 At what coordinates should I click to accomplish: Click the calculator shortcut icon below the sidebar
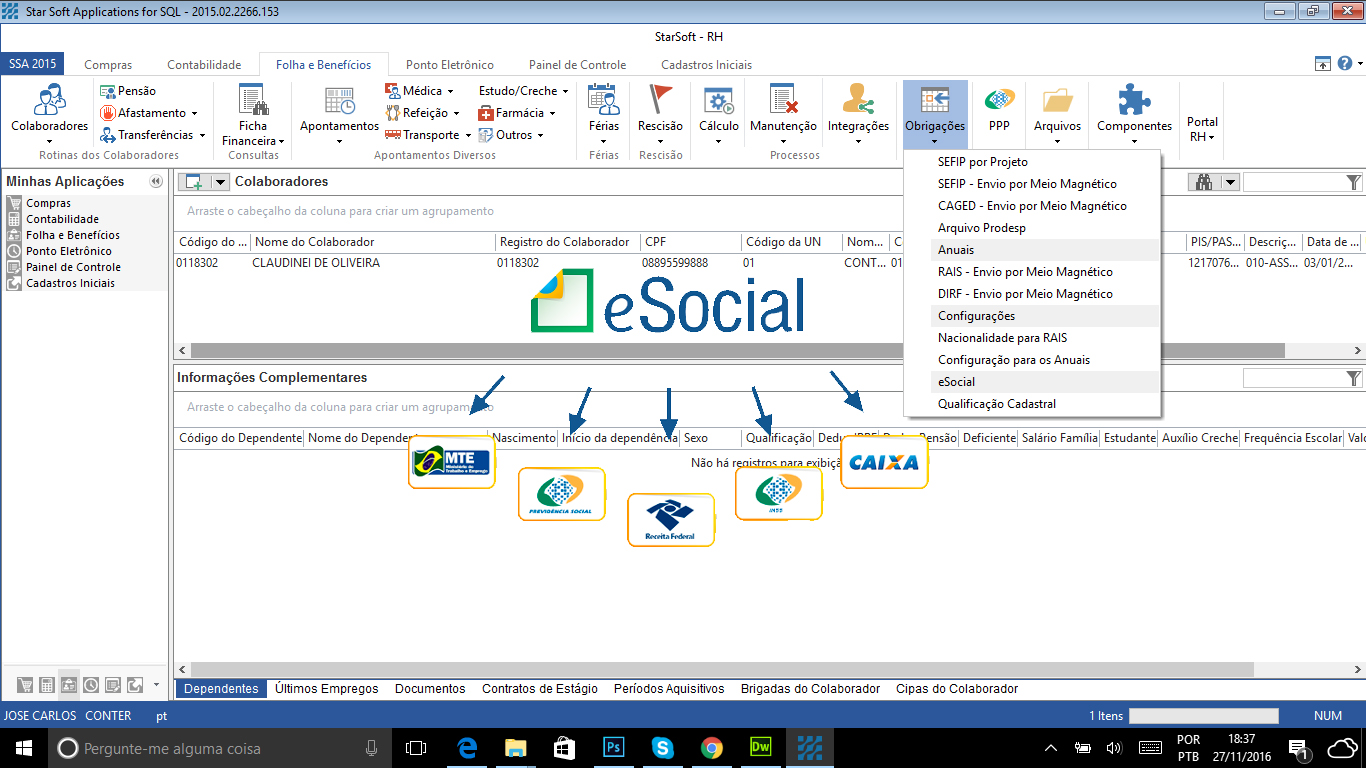point(47,685)
